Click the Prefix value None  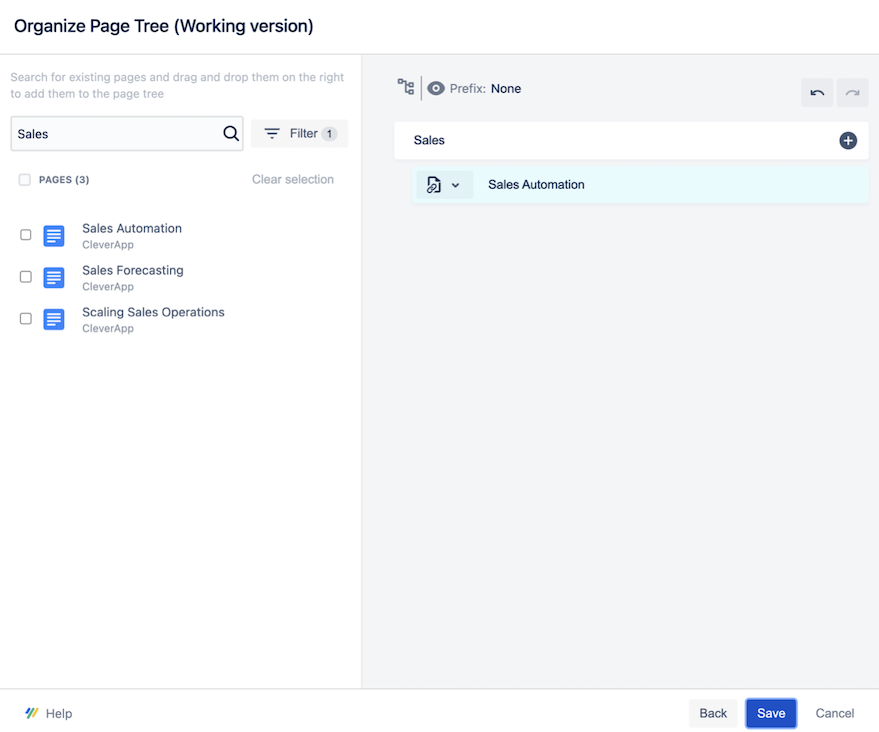[505, 89]
